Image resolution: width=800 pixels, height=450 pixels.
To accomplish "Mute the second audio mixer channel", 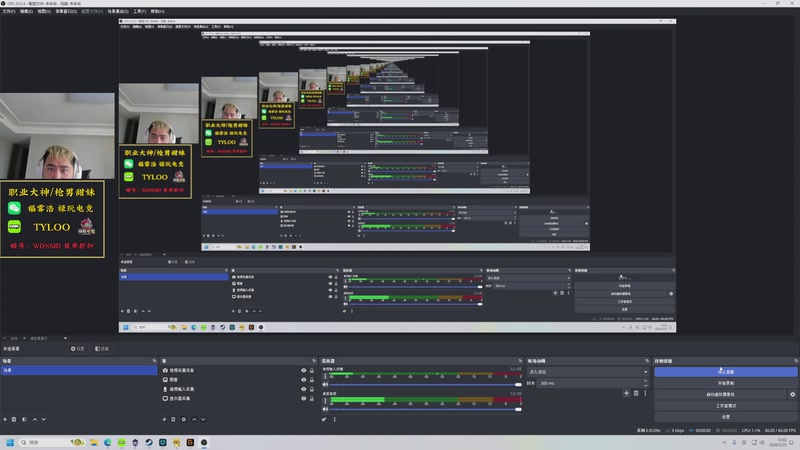I will (x=325, y=409).
